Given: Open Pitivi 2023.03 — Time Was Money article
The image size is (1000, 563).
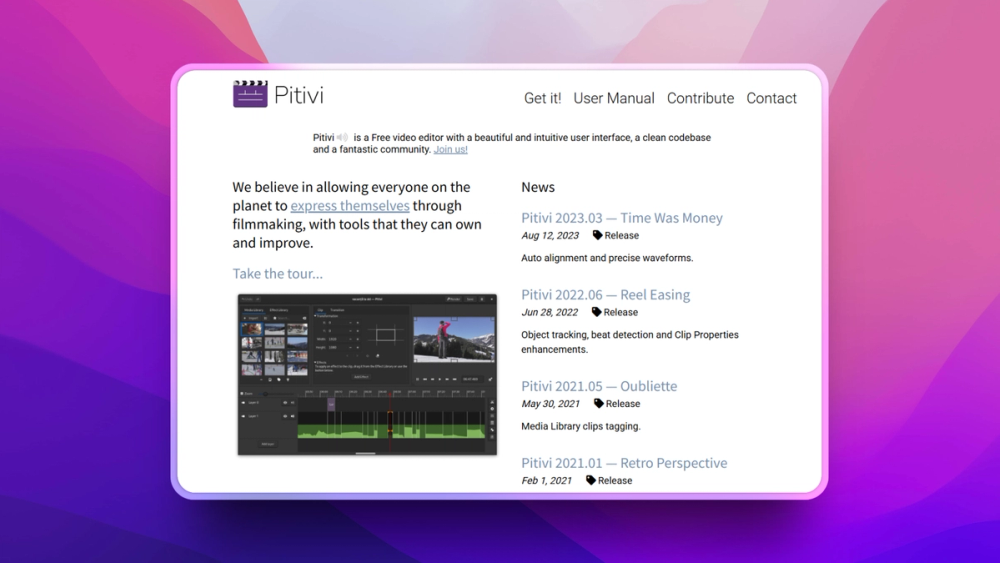Looking at the screenshot, I should click(622, 218).
